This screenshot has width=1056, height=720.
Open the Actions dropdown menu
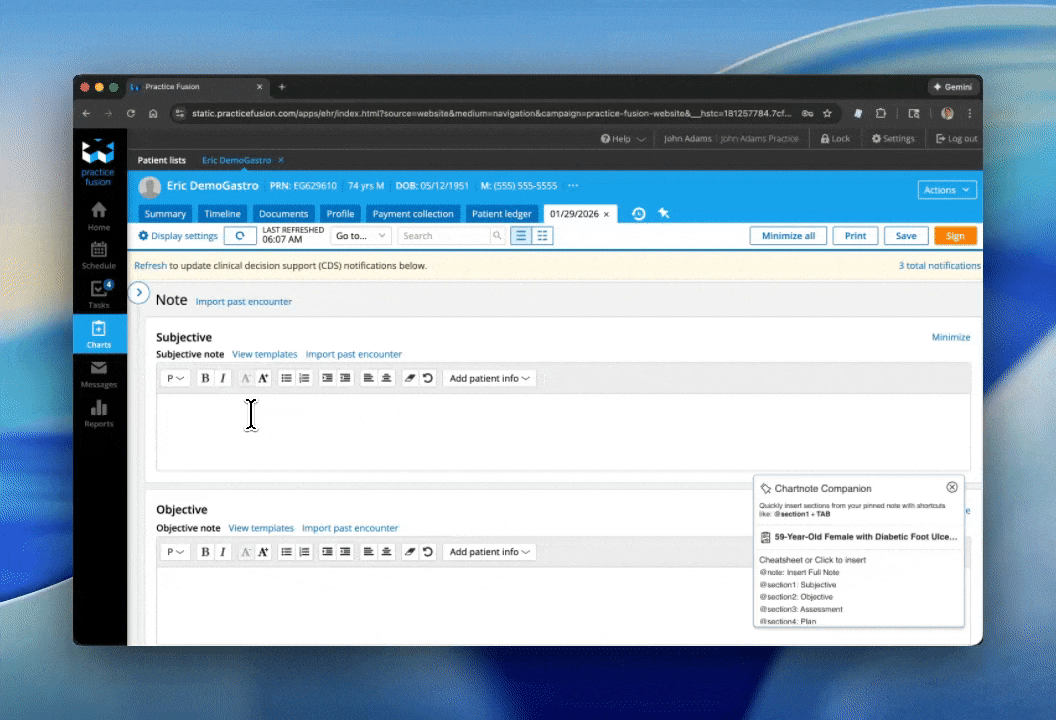pos(946,190)
